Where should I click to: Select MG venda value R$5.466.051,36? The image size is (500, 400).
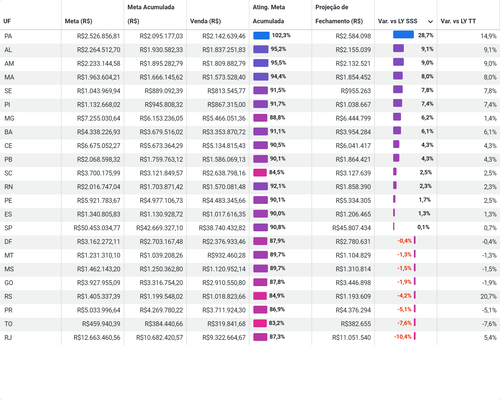pyautogui.click(x=224, y=118)
